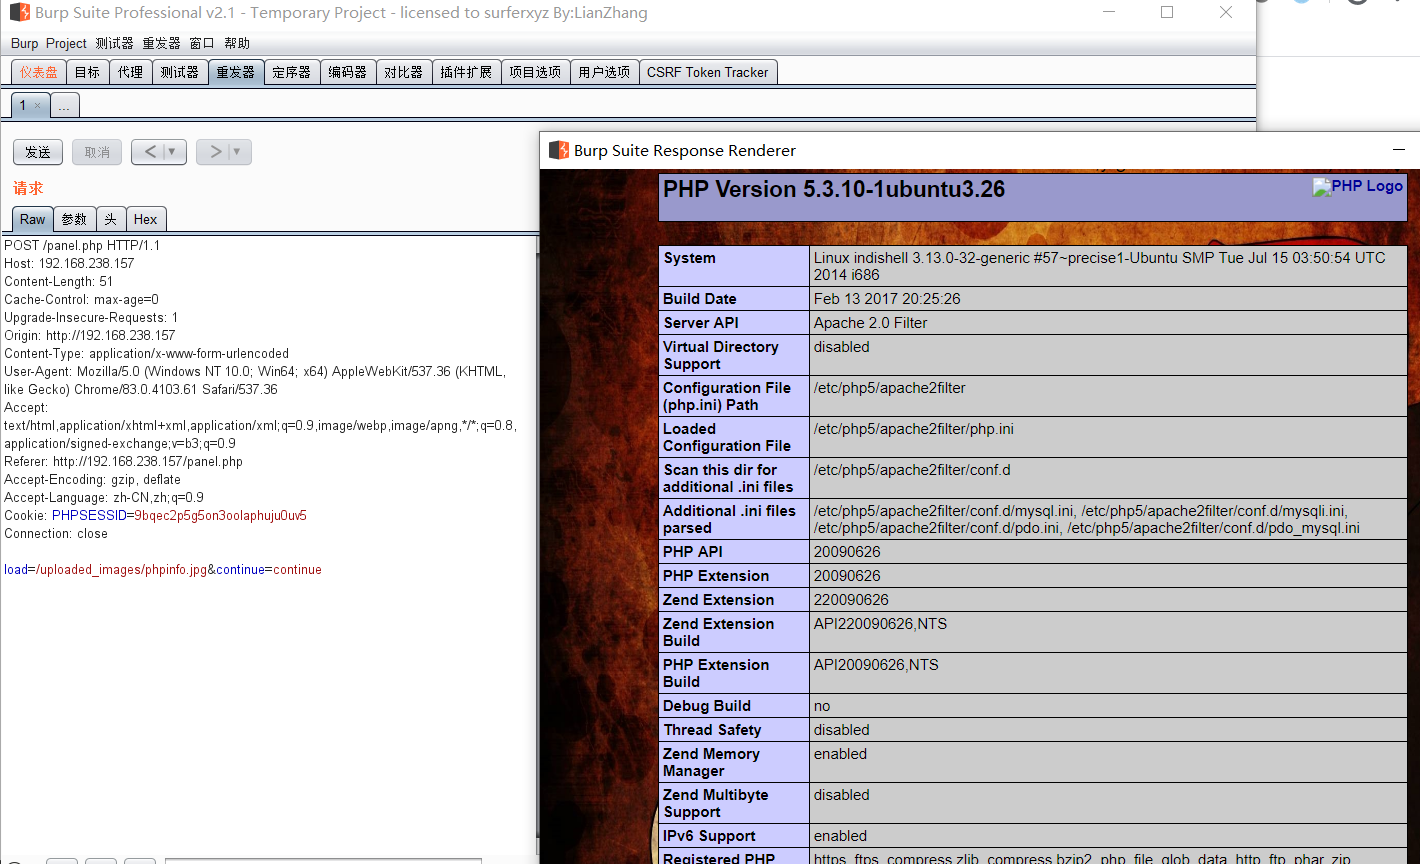Open the 重发器 menu in menu bar

[x=161, y=43]
